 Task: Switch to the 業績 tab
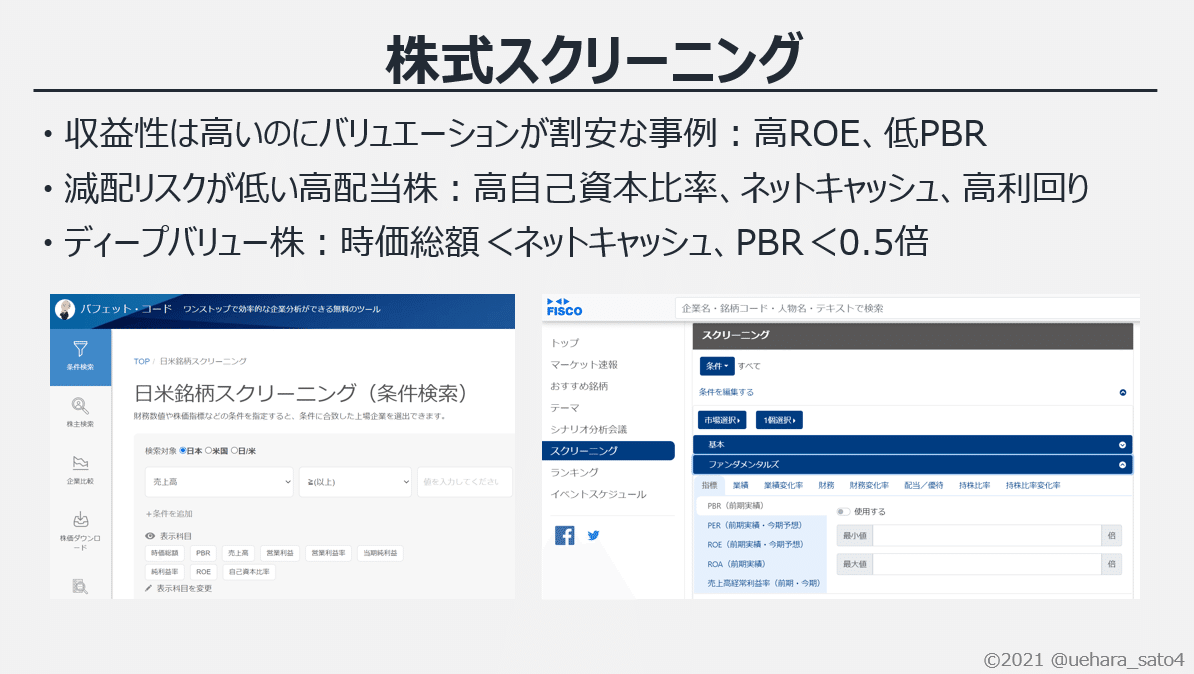(740, 485)
